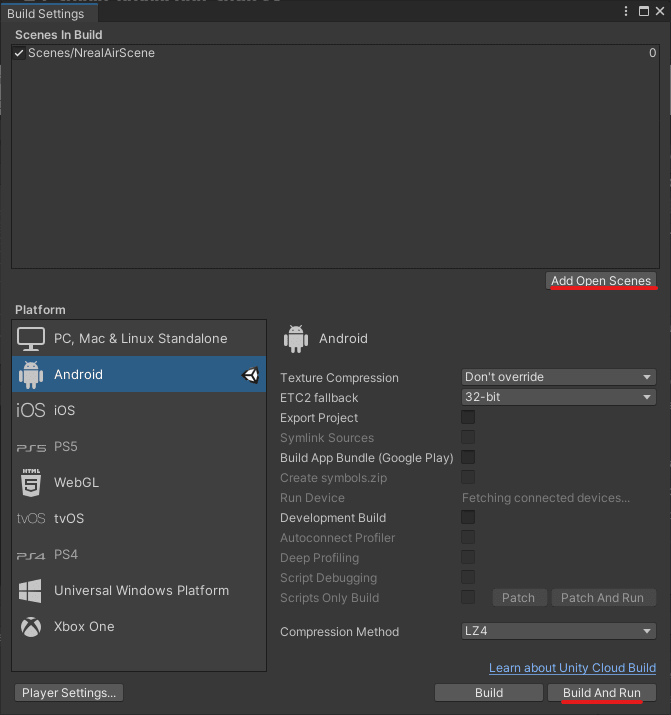
Task: Click Android label in settings header
Action: tap(343, 339)
